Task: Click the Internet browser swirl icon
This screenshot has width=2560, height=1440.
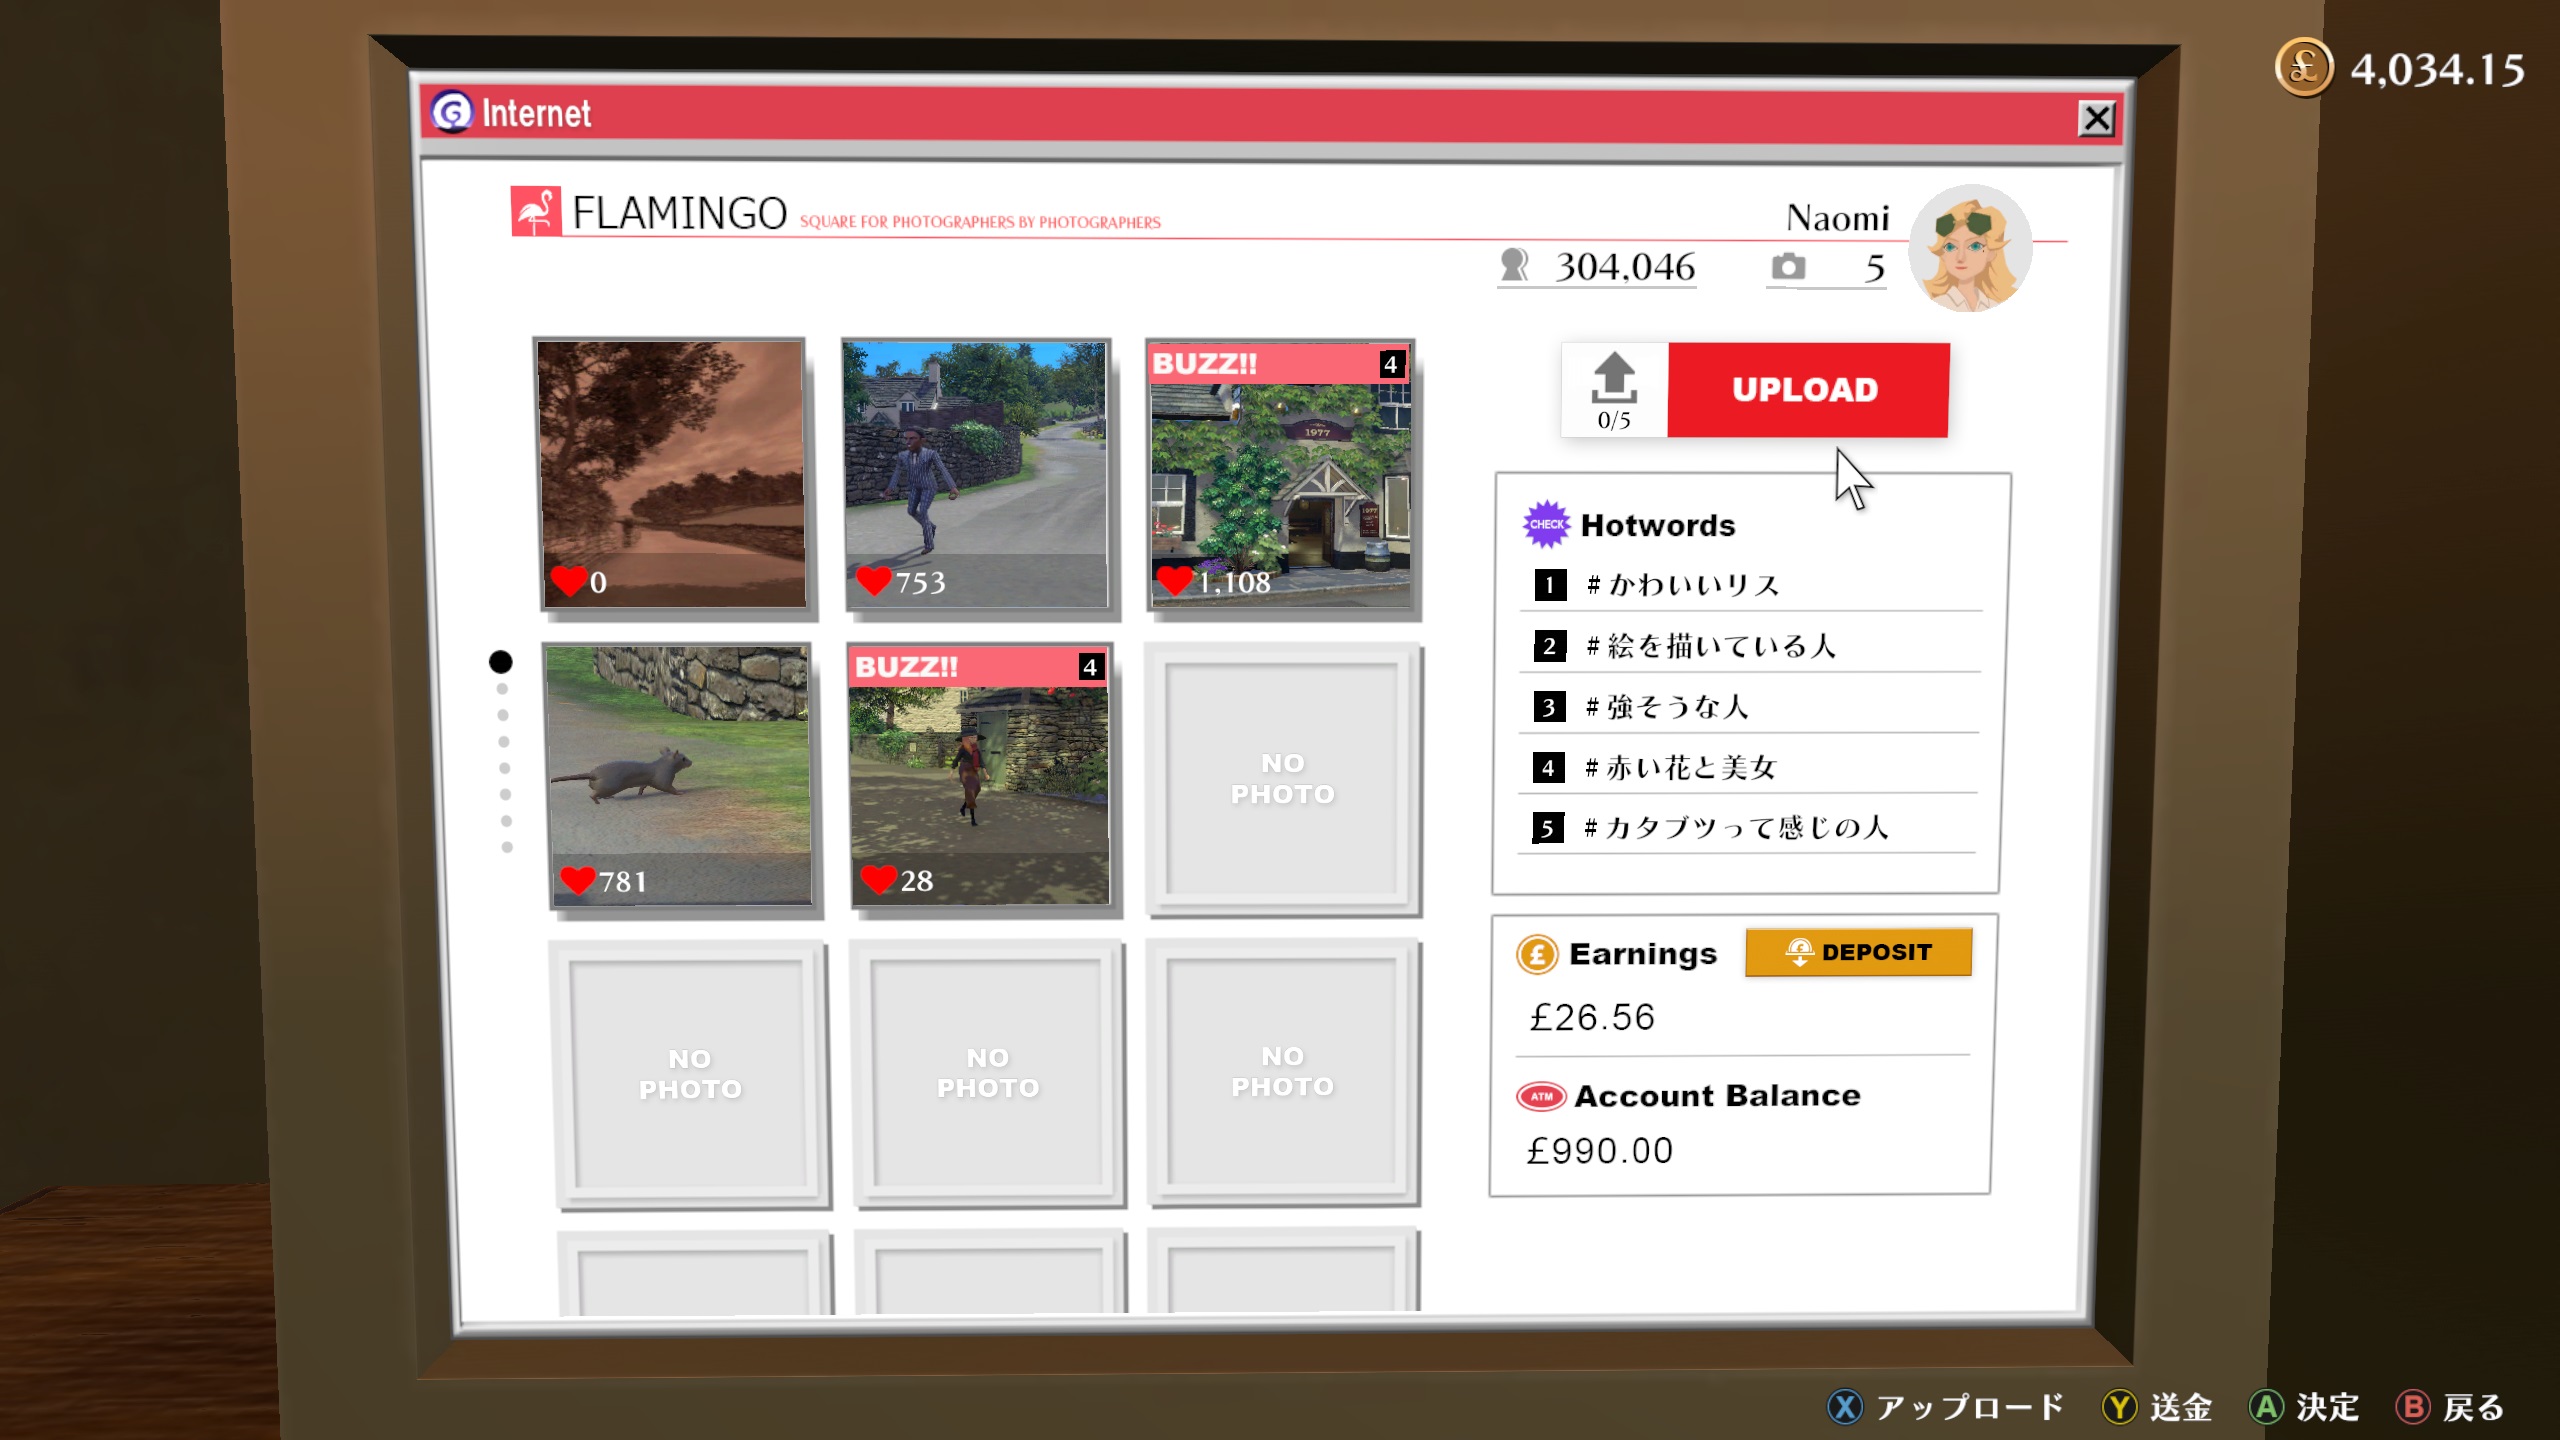Action: pyautogui.click(x=452, y=113)
